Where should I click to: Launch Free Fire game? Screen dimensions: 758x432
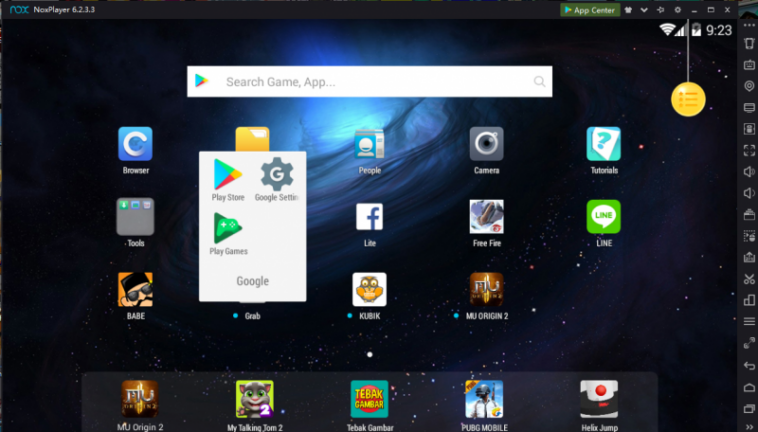pyautogui.click(x=486, y=216)
